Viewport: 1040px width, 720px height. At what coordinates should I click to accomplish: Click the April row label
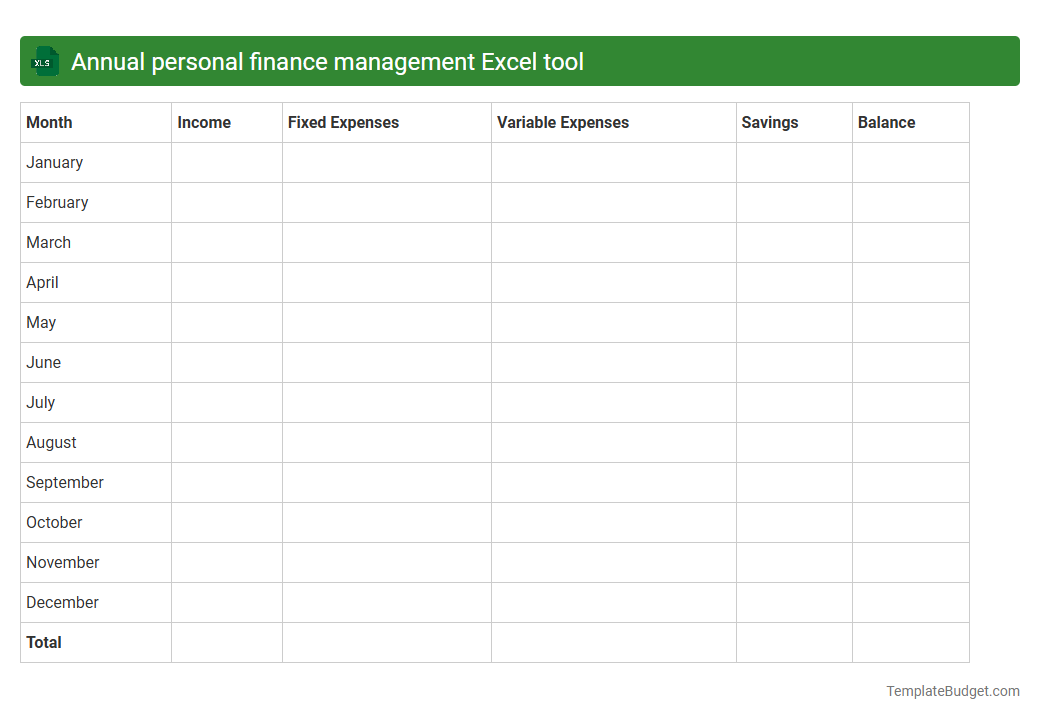[x=42, y=282]
